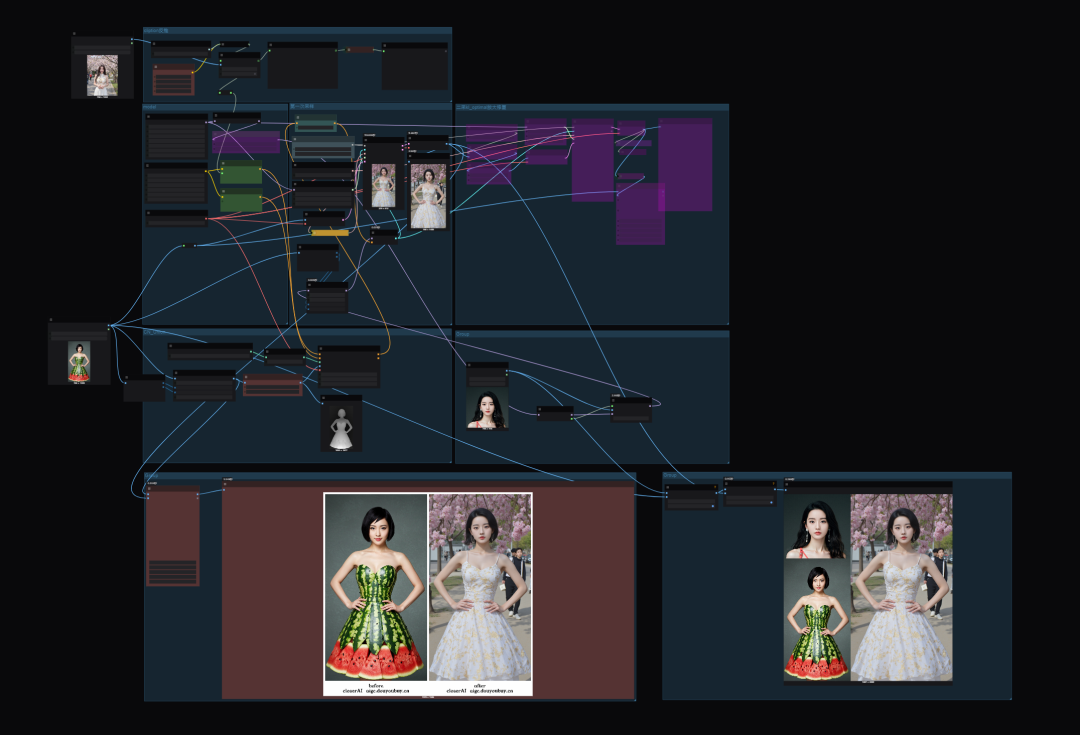The image size is (1080, 735).
Task: Click the long-haired woman portrait thumbnail
Action: coord(487,409)
